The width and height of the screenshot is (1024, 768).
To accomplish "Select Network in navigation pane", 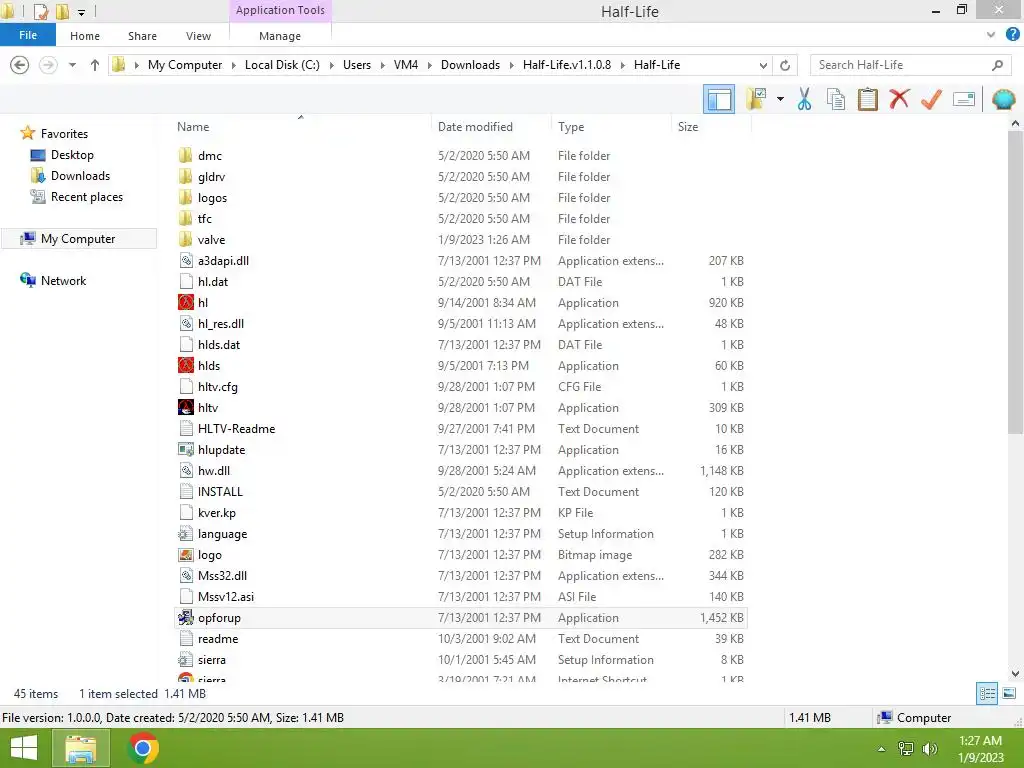I will [63, 281].
